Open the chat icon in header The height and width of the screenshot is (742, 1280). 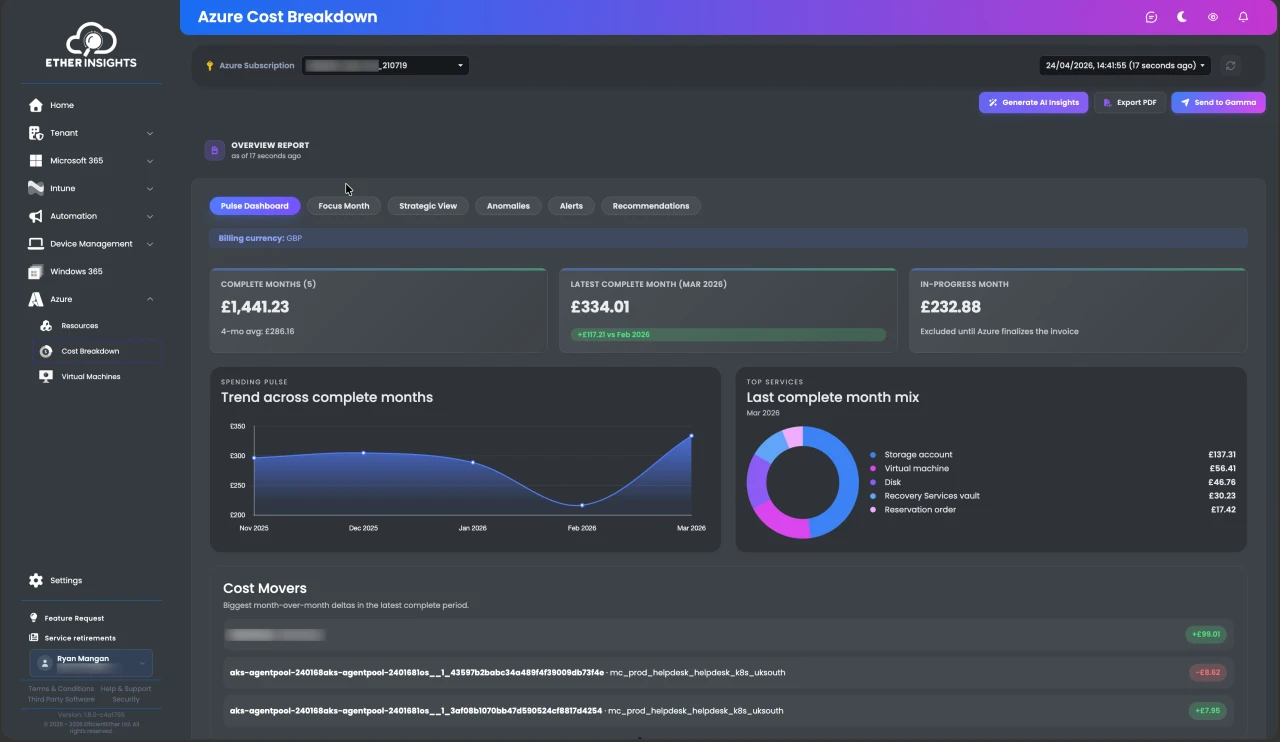(1151, 17)
